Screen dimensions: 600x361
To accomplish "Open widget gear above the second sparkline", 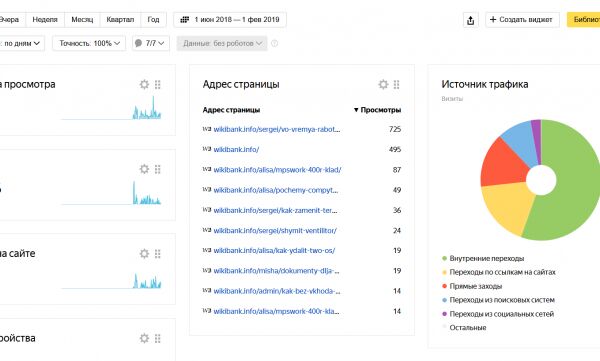I will point(144,169).
